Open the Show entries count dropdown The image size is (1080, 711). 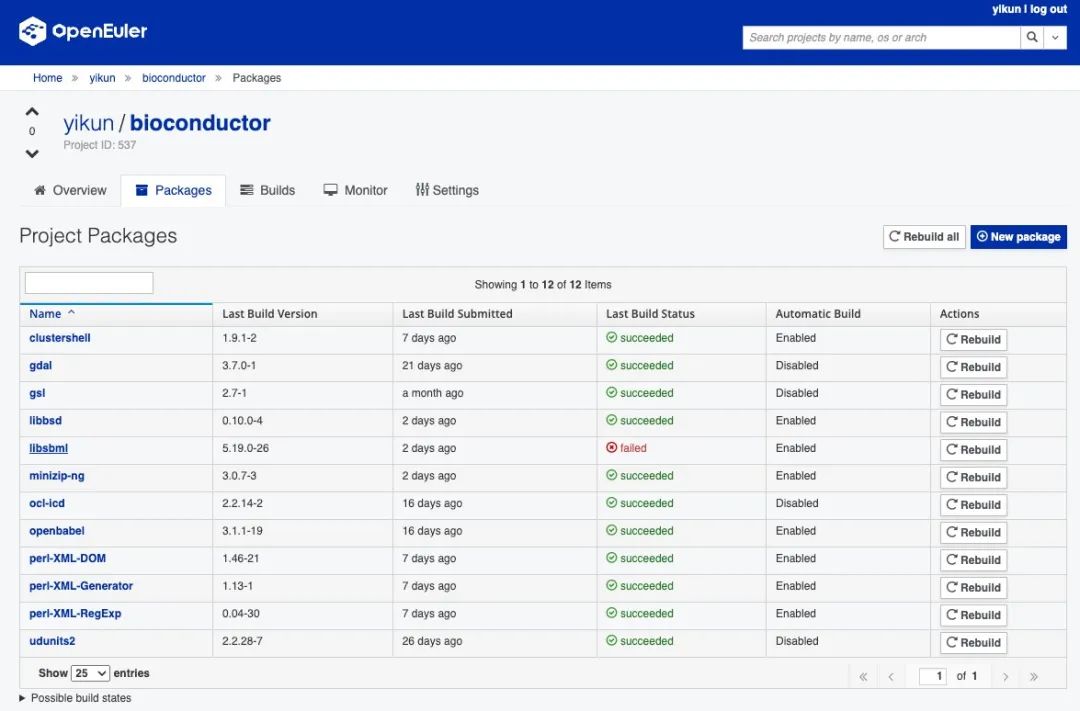point(90,674)
